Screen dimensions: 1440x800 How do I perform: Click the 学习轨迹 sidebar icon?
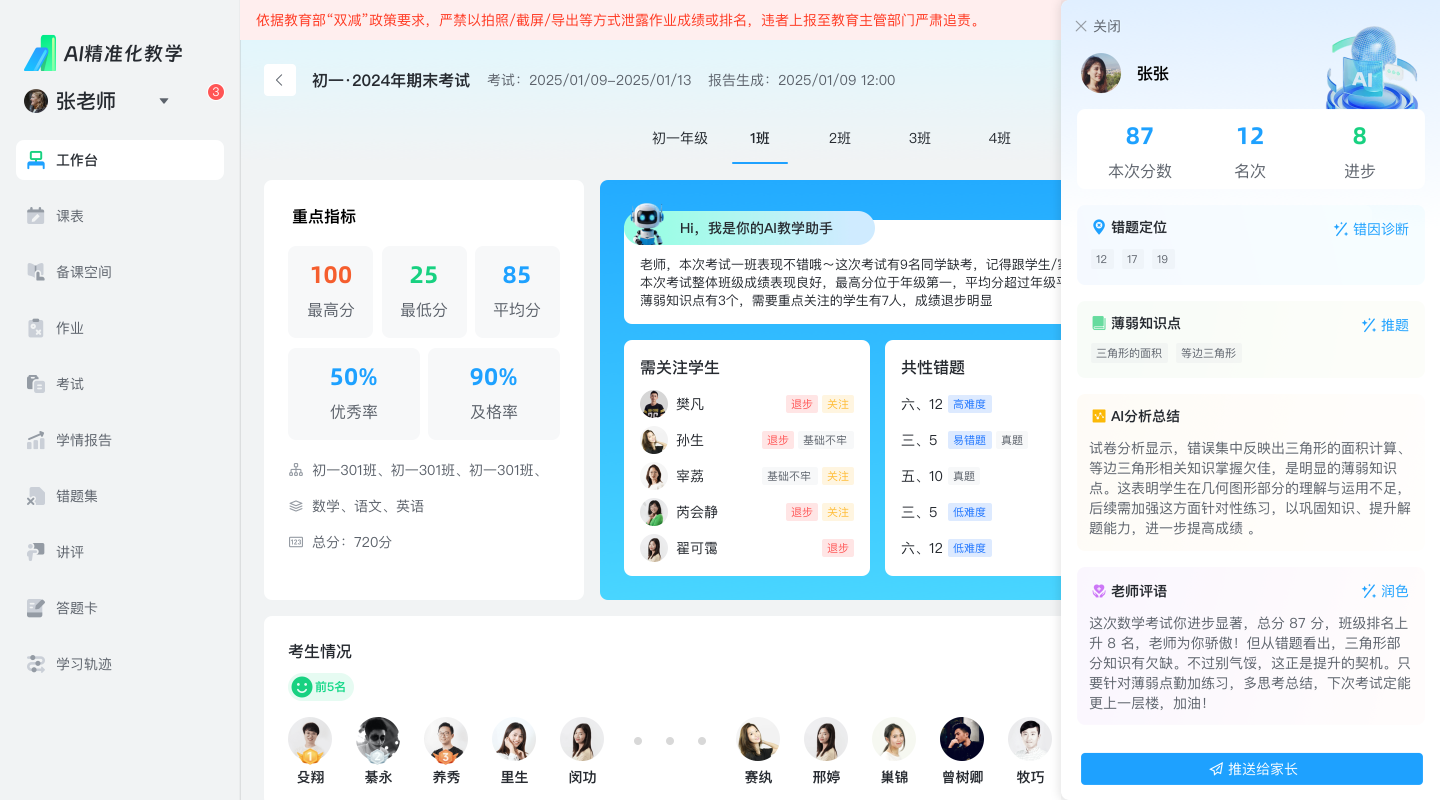(36, 664)
